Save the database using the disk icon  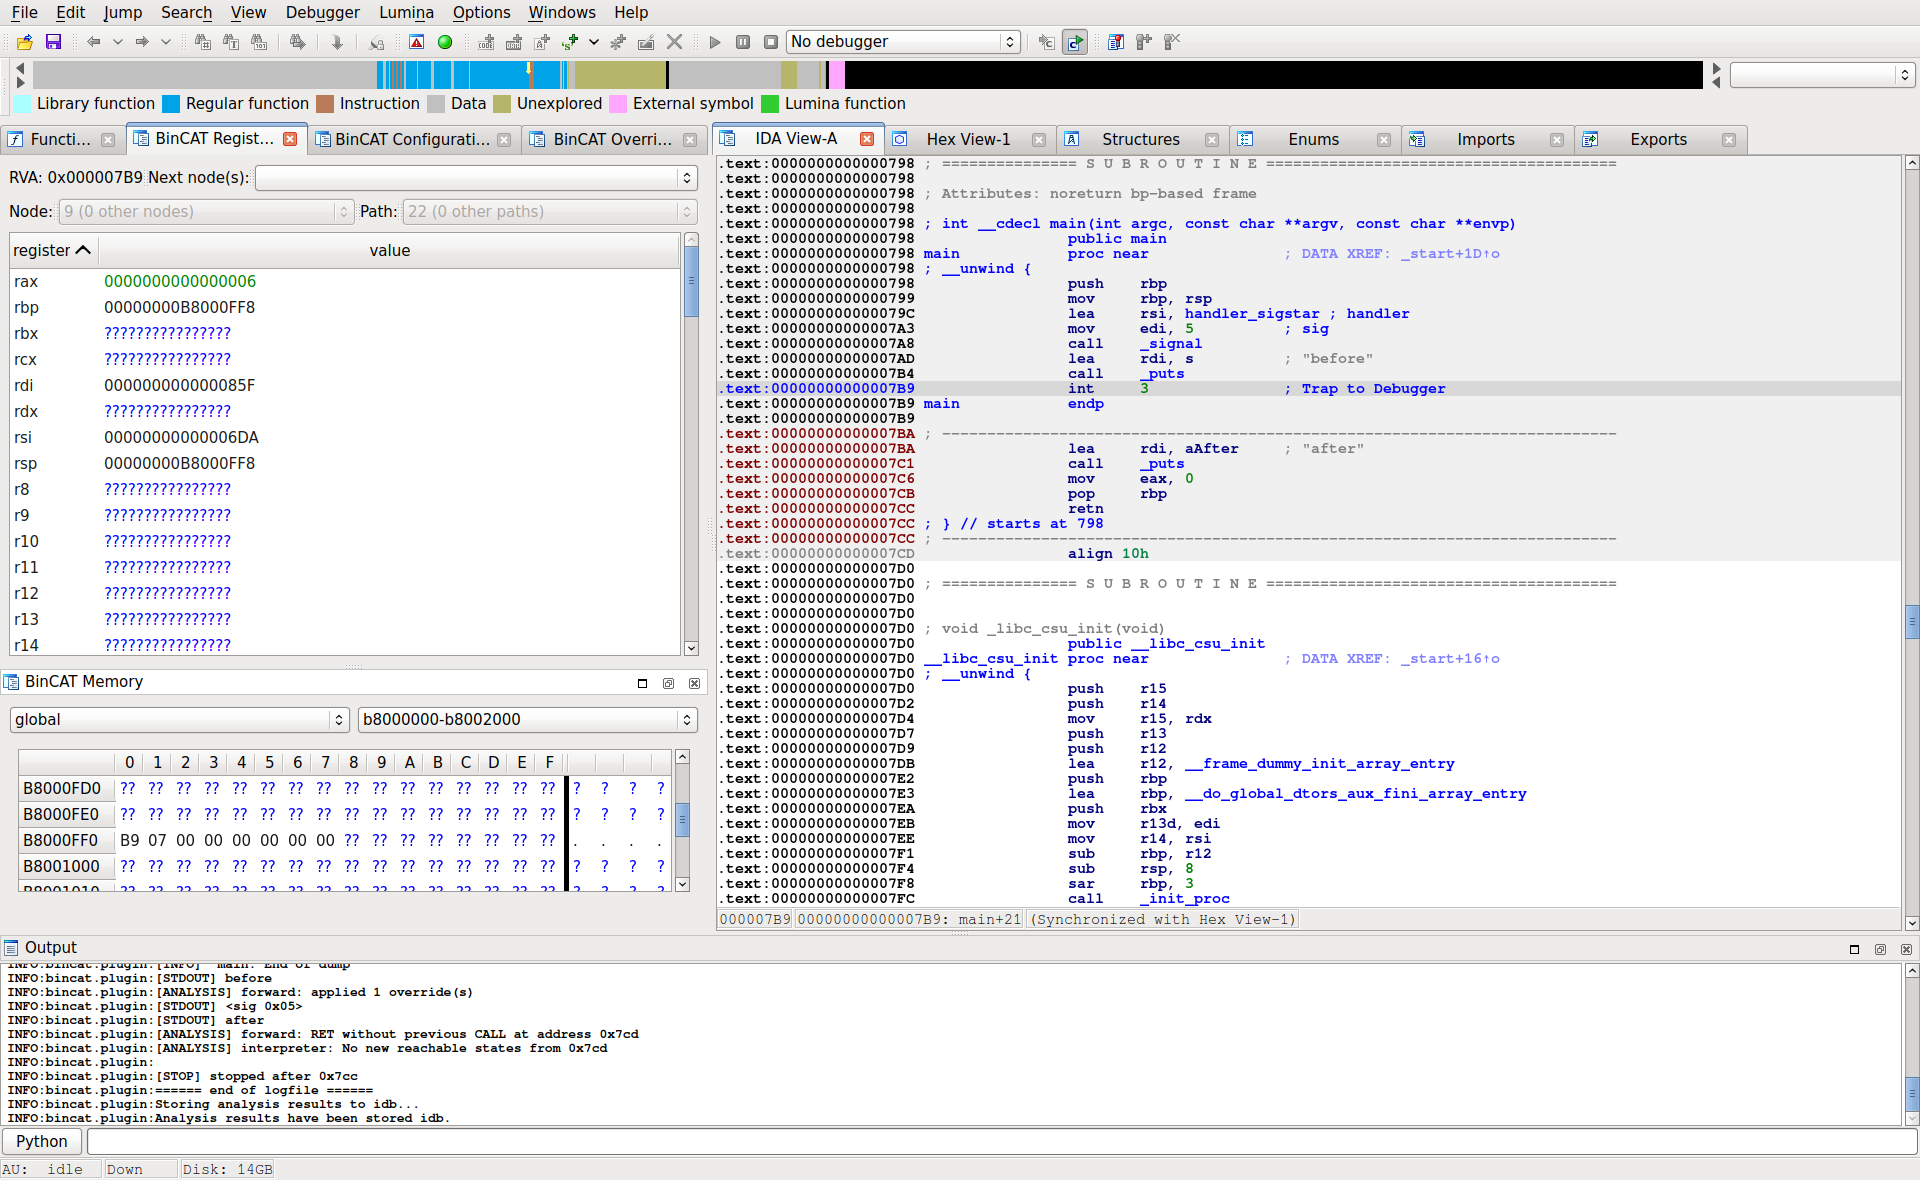click(54, 42)
